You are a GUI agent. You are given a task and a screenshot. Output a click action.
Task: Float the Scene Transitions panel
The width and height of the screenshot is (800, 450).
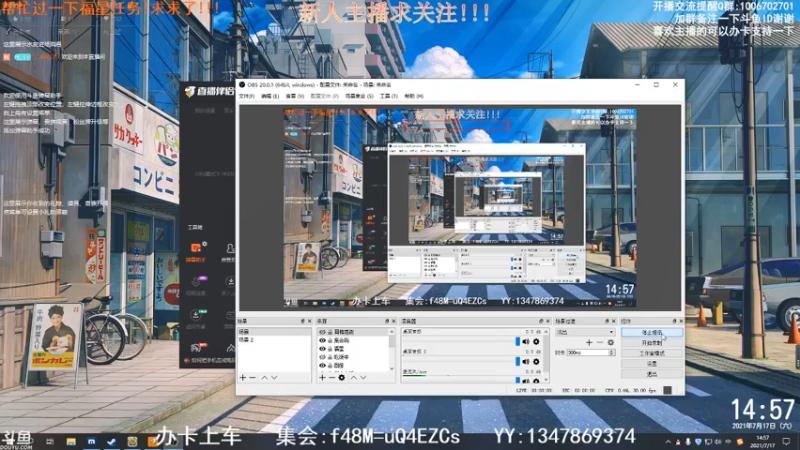pos(607,321)
